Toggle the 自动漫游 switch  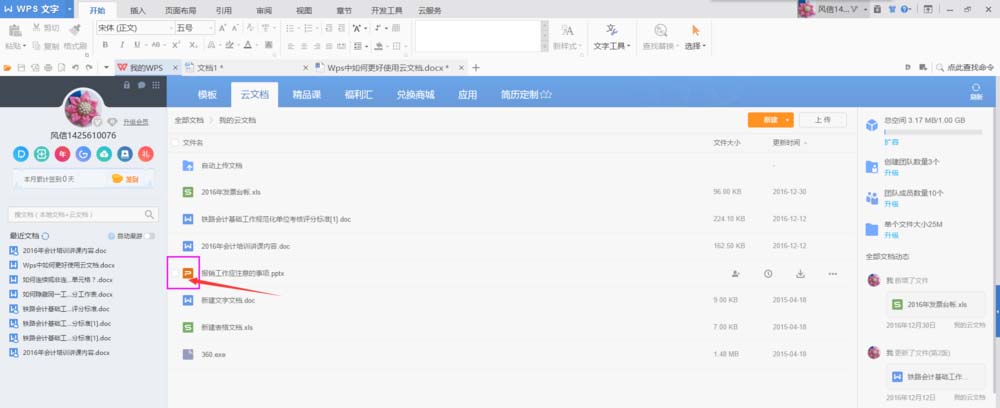pyautogui.click(x=149, y=236)
